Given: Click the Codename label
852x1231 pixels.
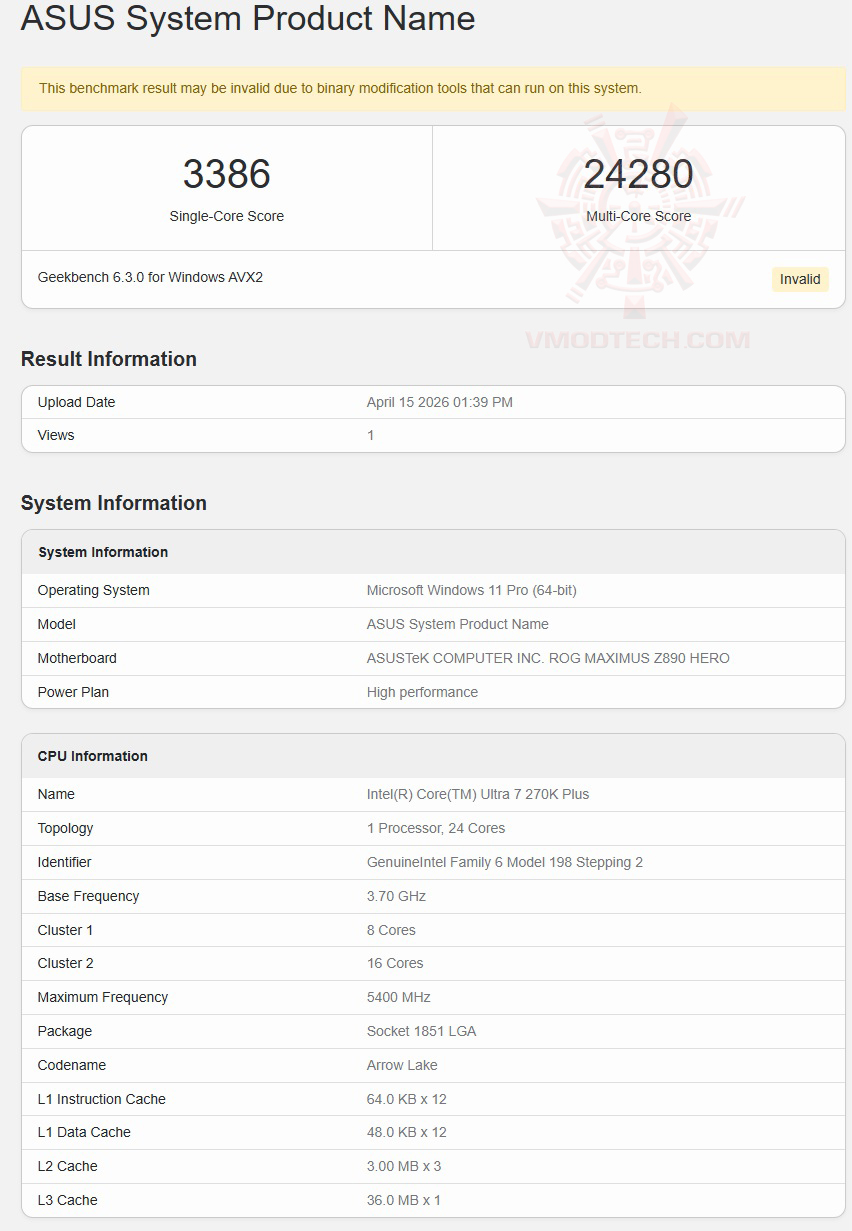Looking at the screenshot, I should coord(72,1065).
